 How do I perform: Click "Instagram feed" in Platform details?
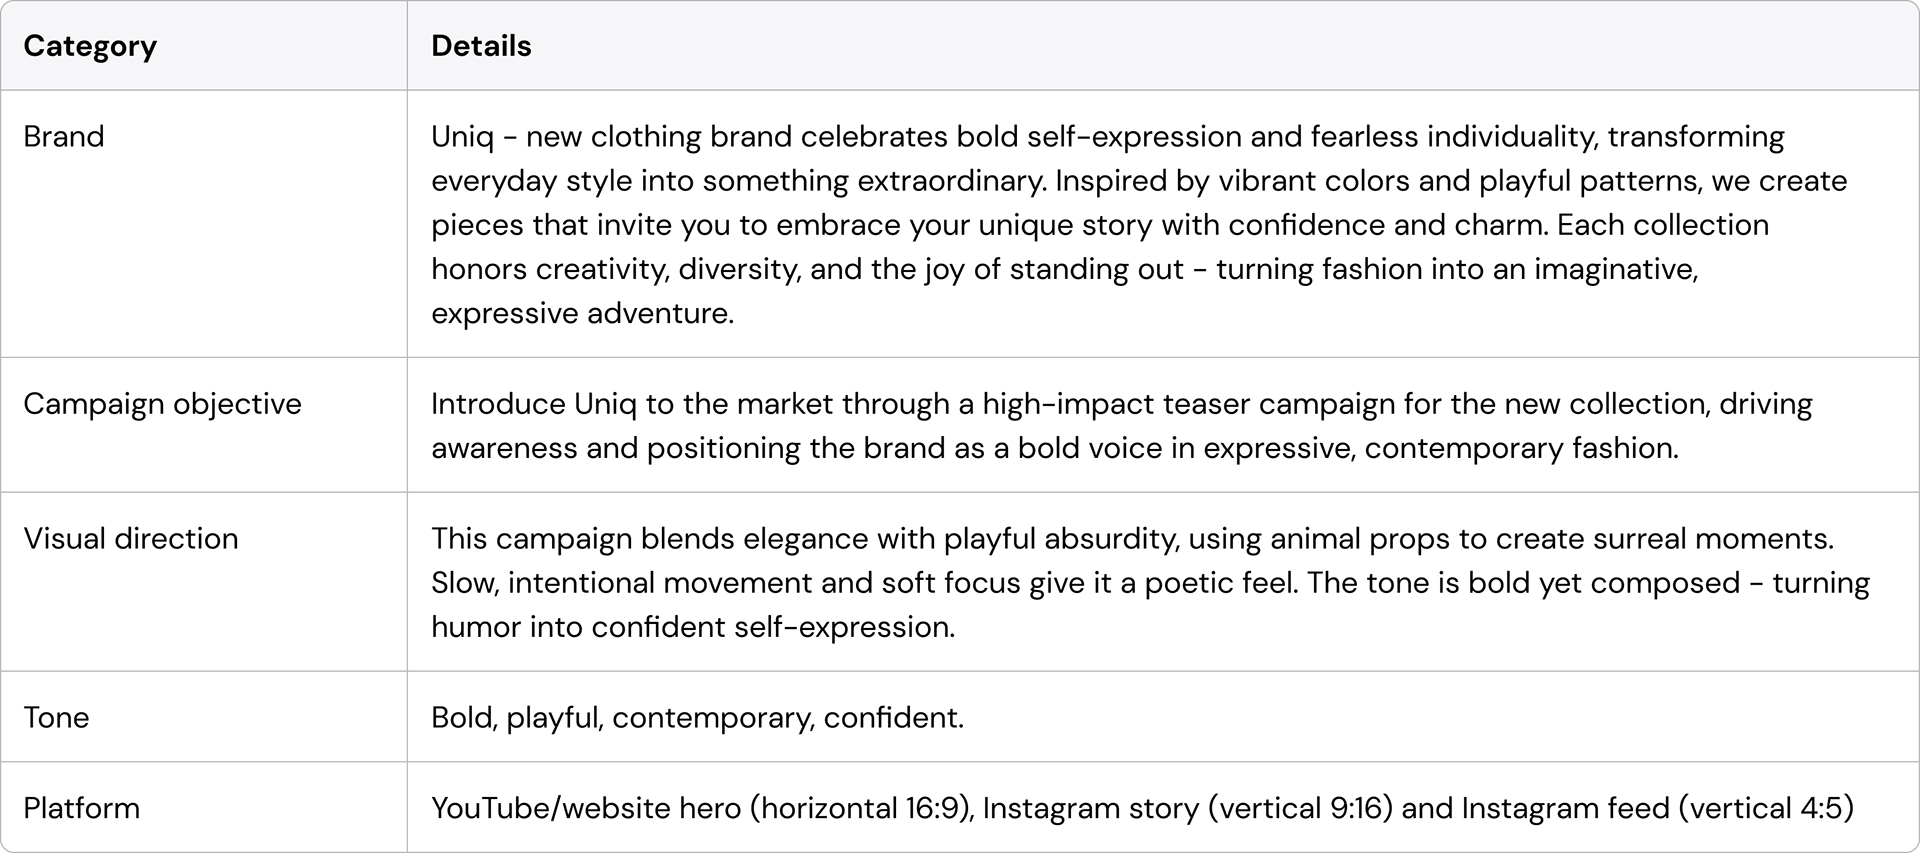(1565, 808)
